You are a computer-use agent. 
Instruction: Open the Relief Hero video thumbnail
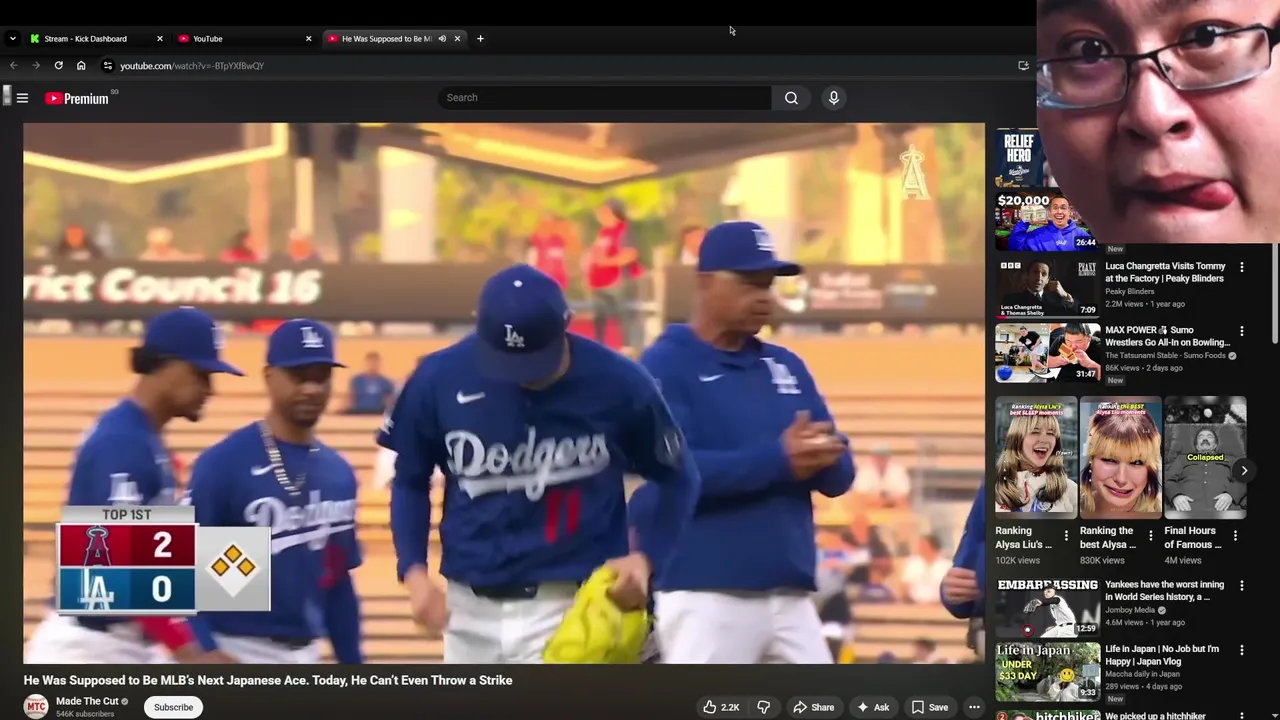(x=1018, y=158)
